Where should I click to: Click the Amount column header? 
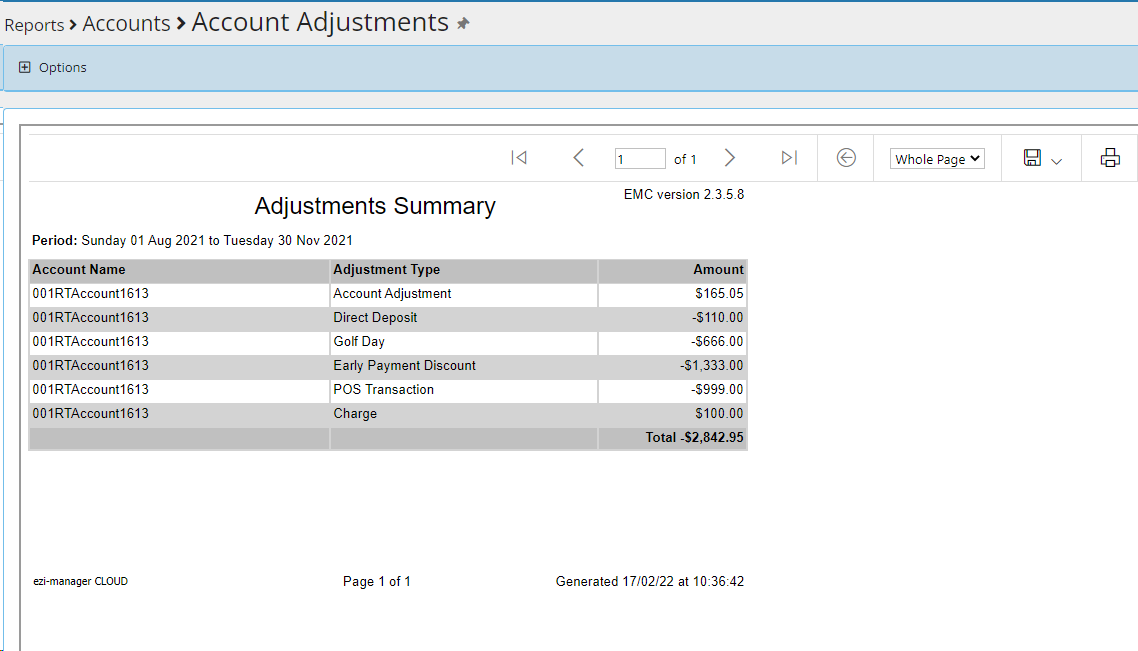pos(718,270)
